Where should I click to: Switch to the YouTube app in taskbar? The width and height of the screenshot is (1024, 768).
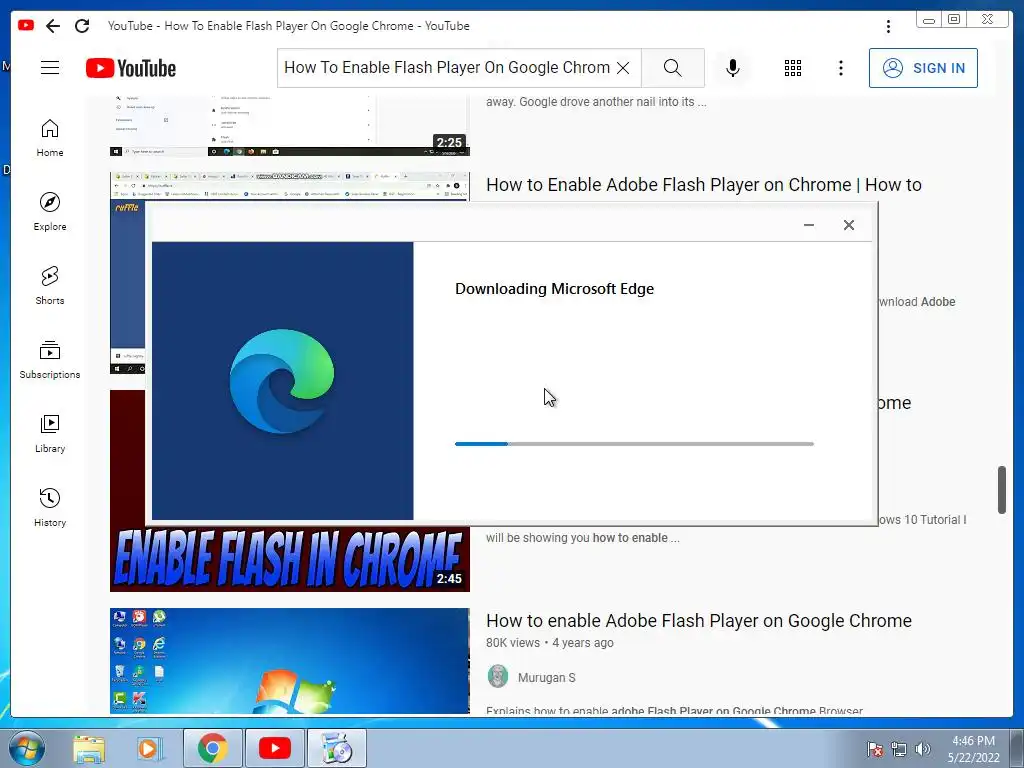(x=274, y=748)
